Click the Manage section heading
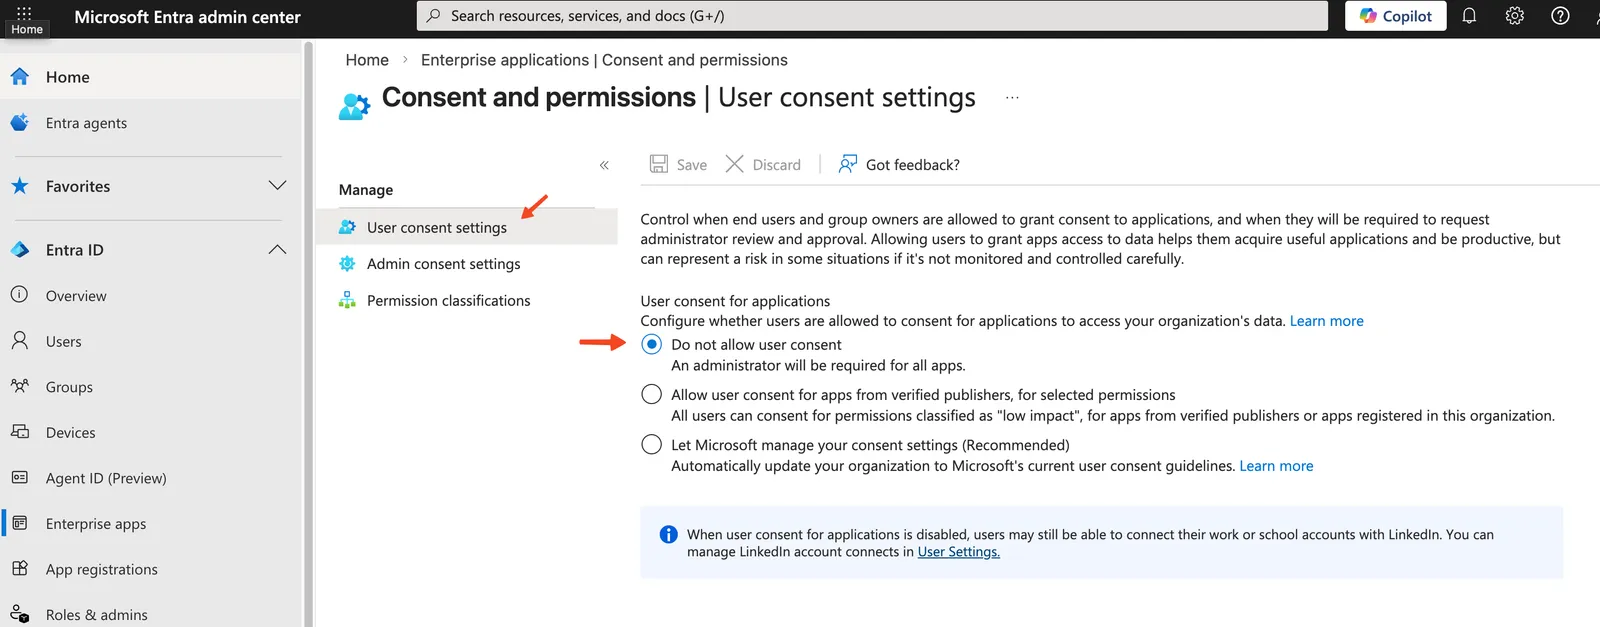 [366, 190]
